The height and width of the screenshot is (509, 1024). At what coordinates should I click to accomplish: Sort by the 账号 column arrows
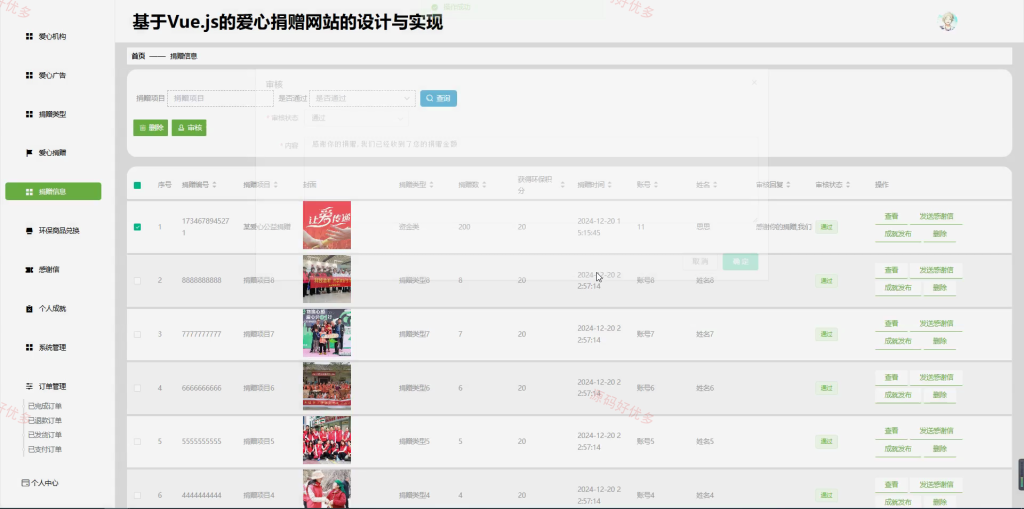click(656, 186)
